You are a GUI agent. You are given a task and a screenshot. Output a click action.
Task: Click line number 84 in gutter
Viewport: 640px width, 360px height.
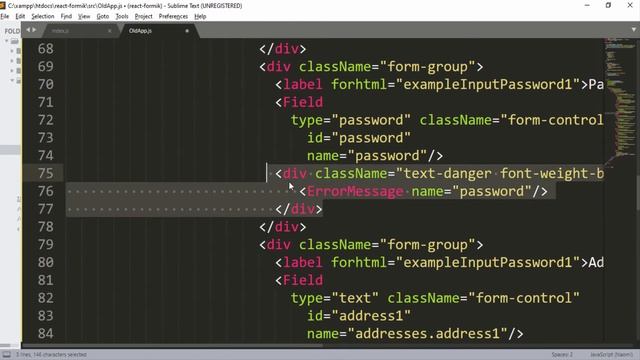45,334
